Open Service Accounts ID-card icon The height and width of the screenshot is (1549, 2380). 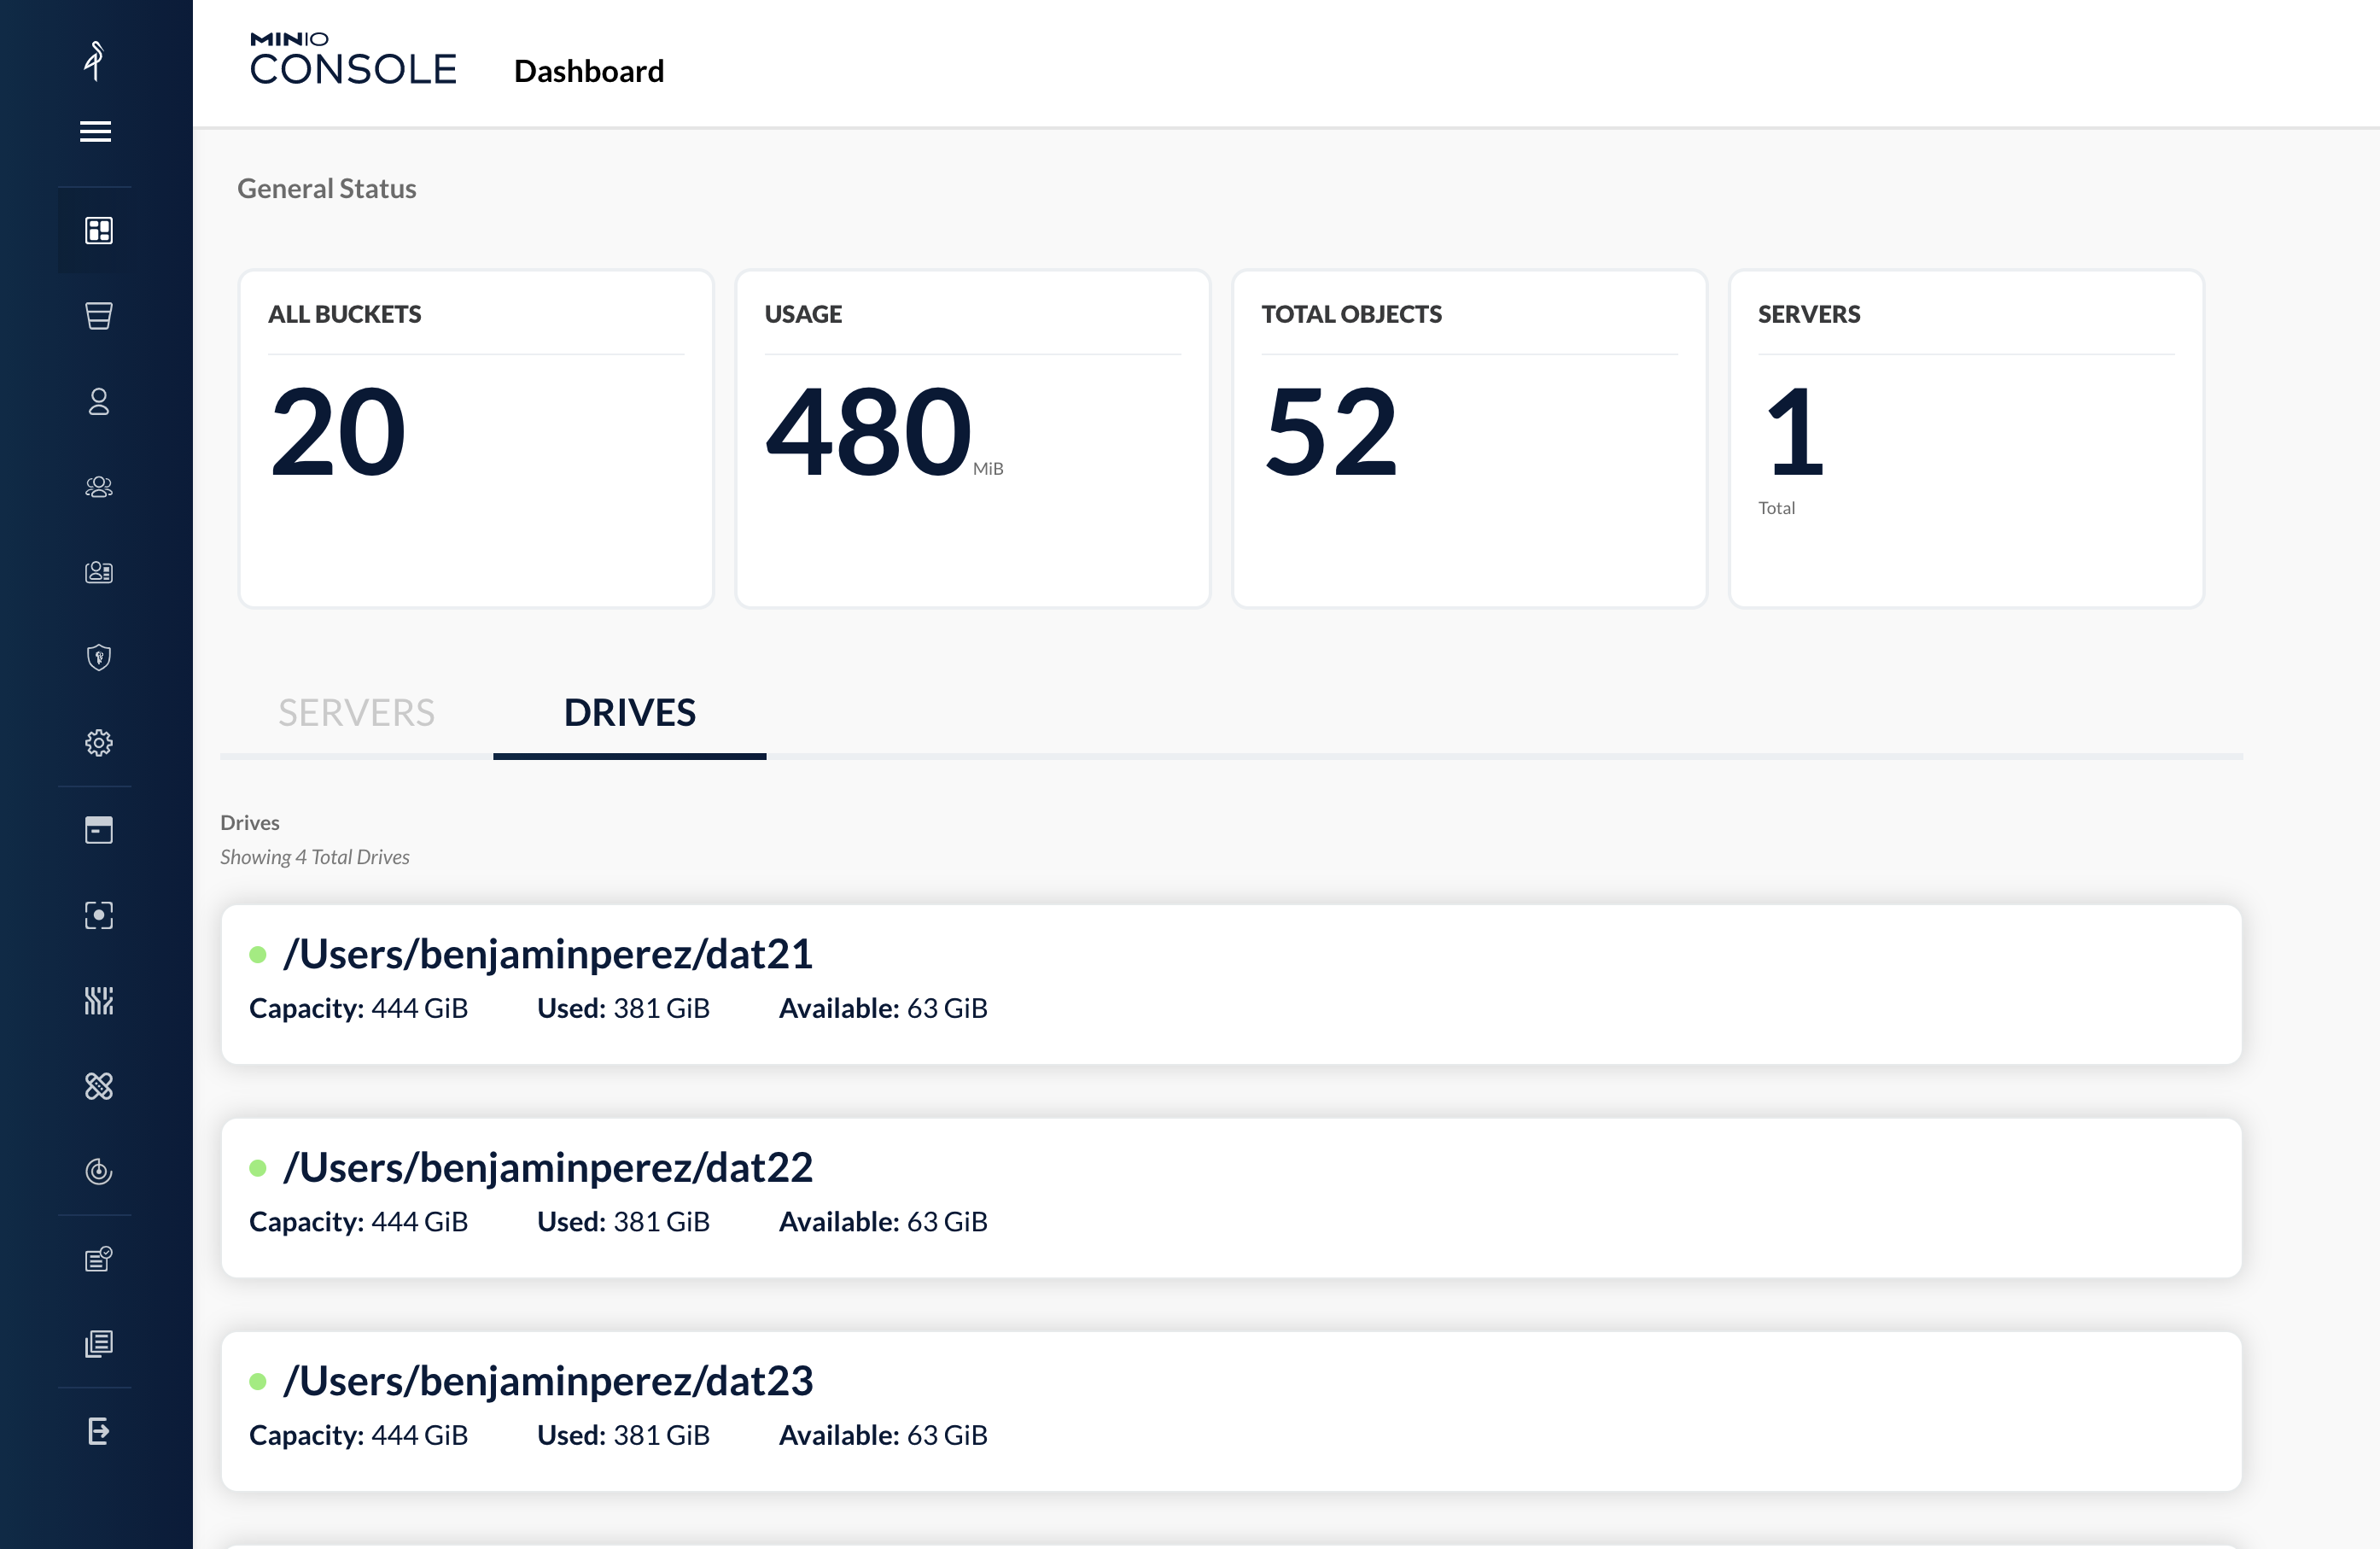pos(98,572)
